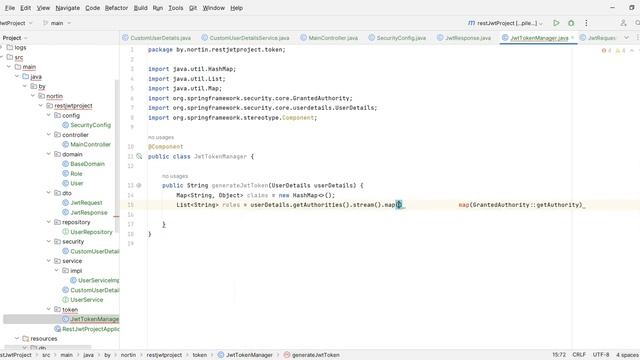Open the More Actions three-dot menu
640x360 pixels.
[586, 23]
